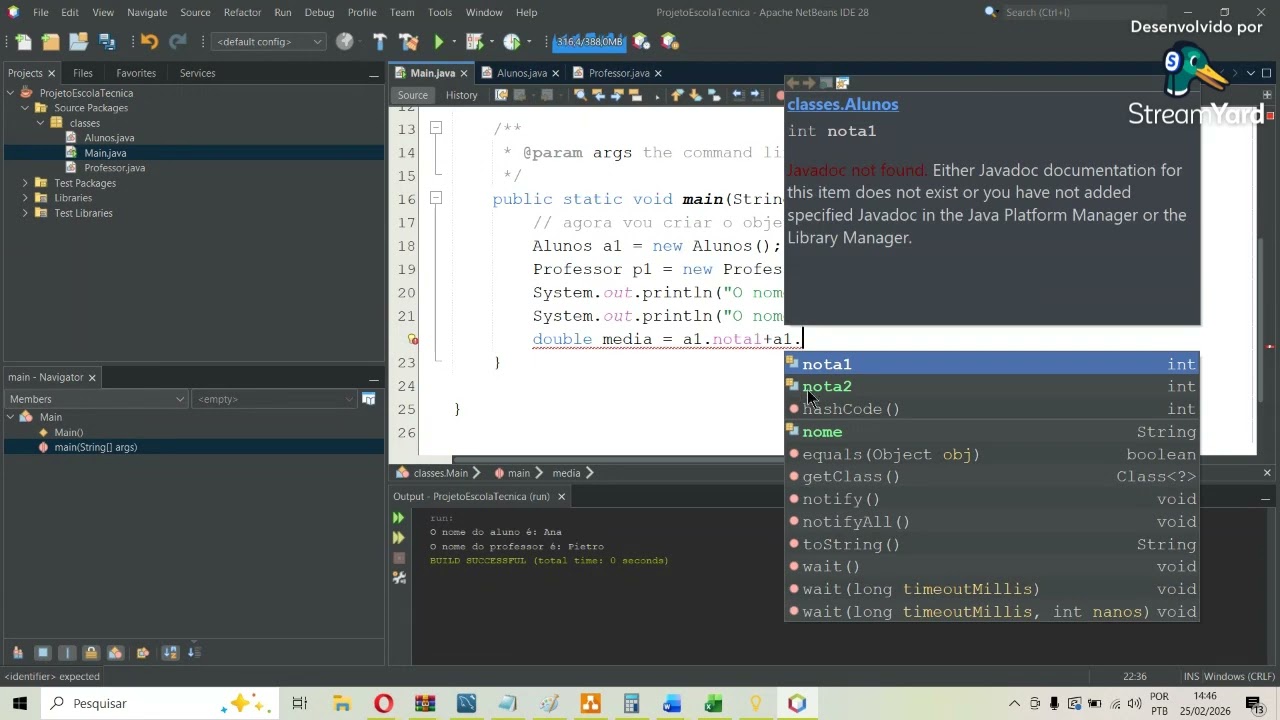1280x720 pixels.
Task: Click javadoc popup back arrow
Action: pyautogui.click(x=793, y=83)
